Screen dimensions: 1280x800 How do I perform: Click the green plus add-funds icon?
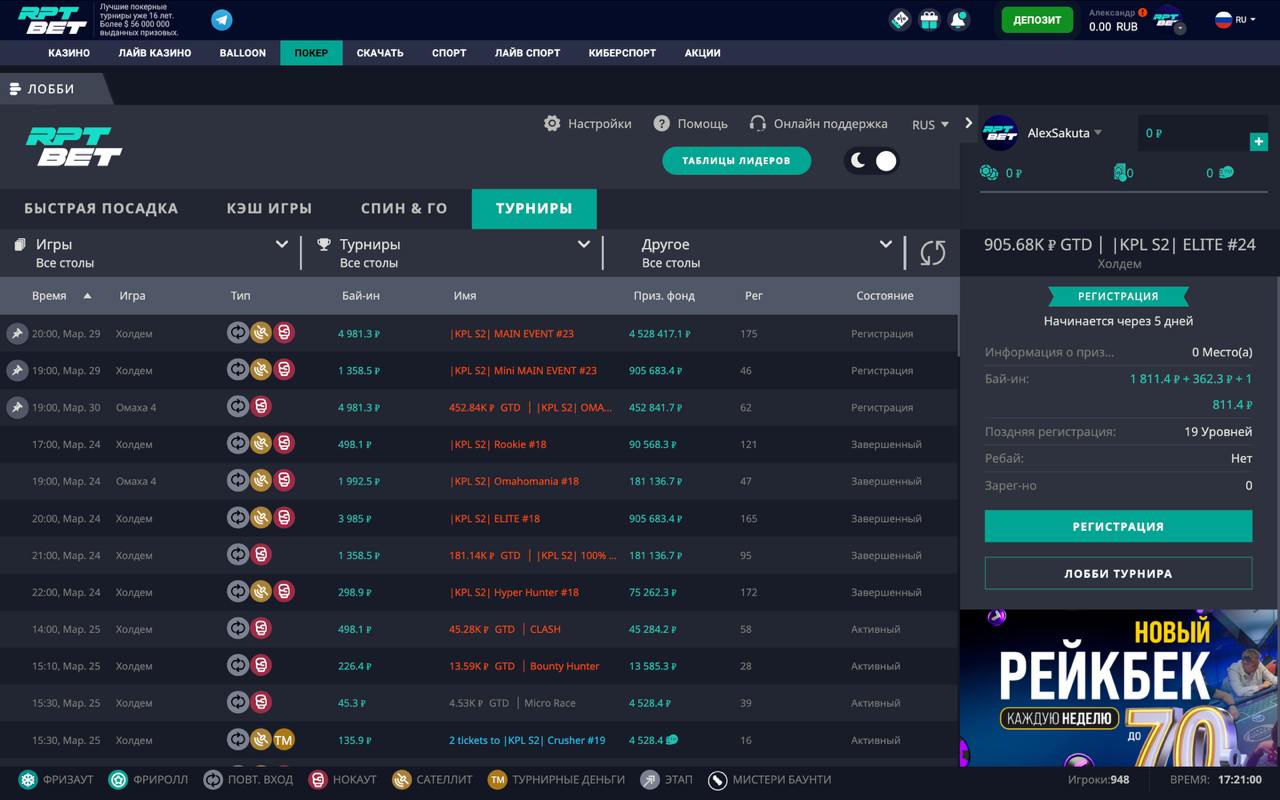point(1258,142)
